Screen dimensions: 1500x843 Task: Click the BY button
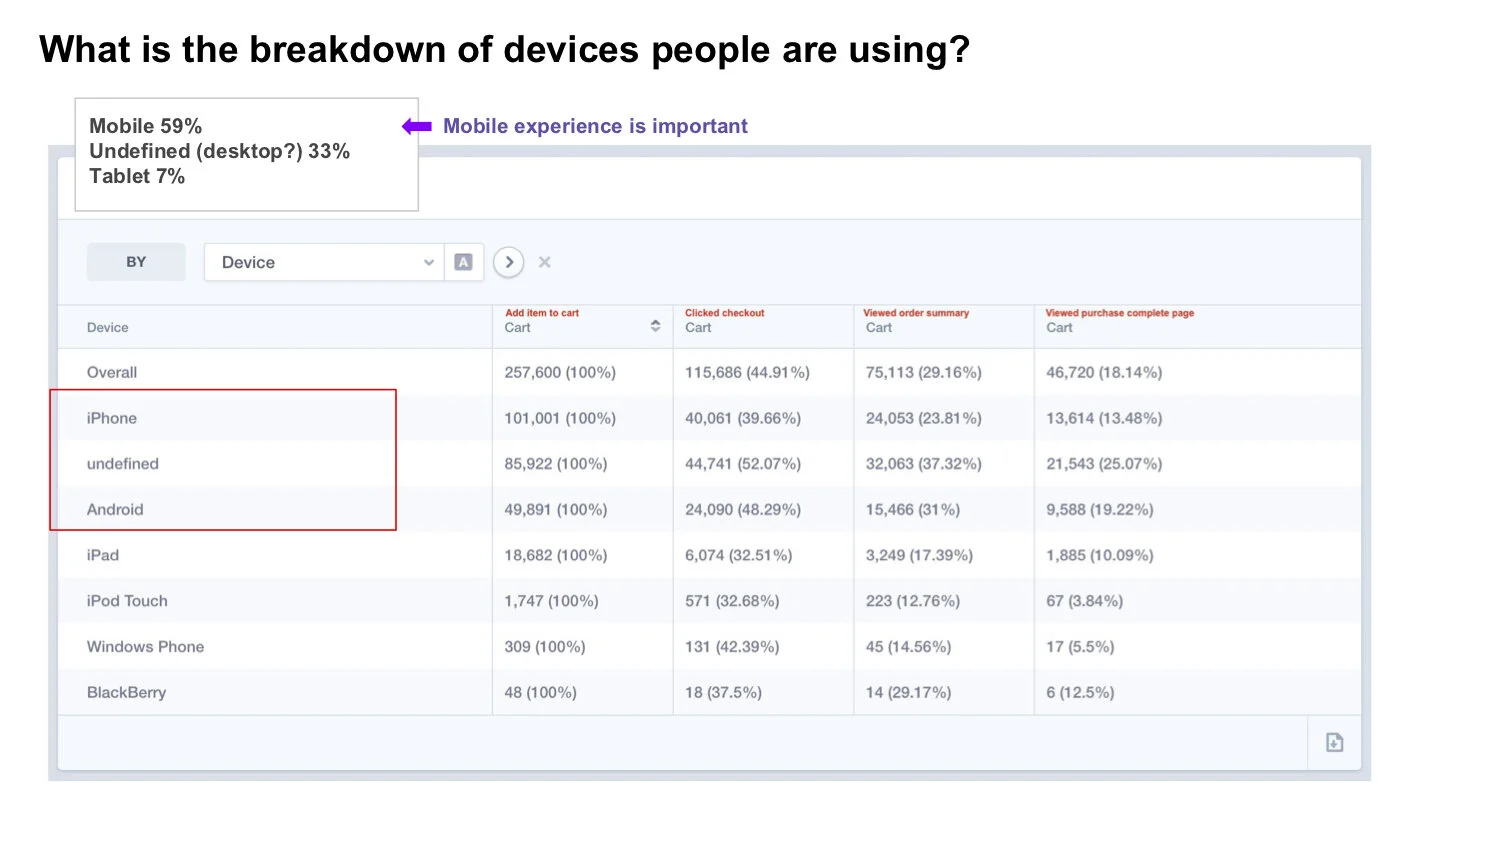136,262
